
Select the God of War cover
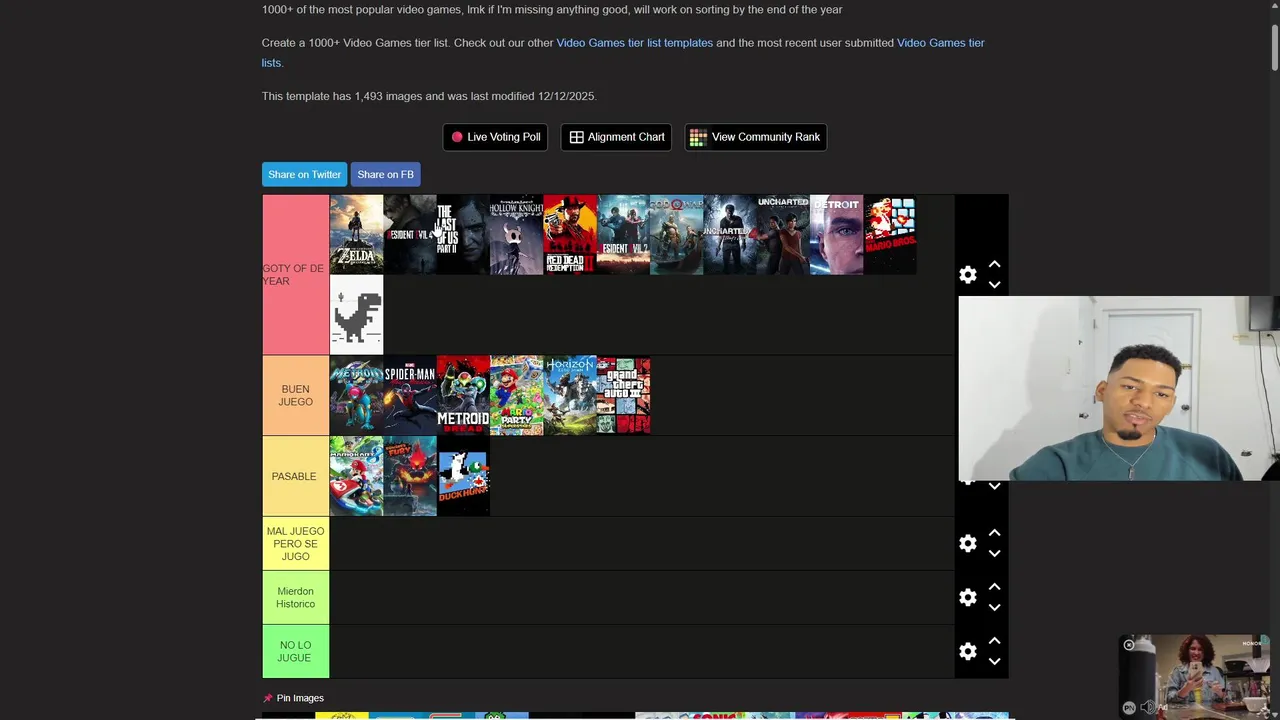coord(676,234)
